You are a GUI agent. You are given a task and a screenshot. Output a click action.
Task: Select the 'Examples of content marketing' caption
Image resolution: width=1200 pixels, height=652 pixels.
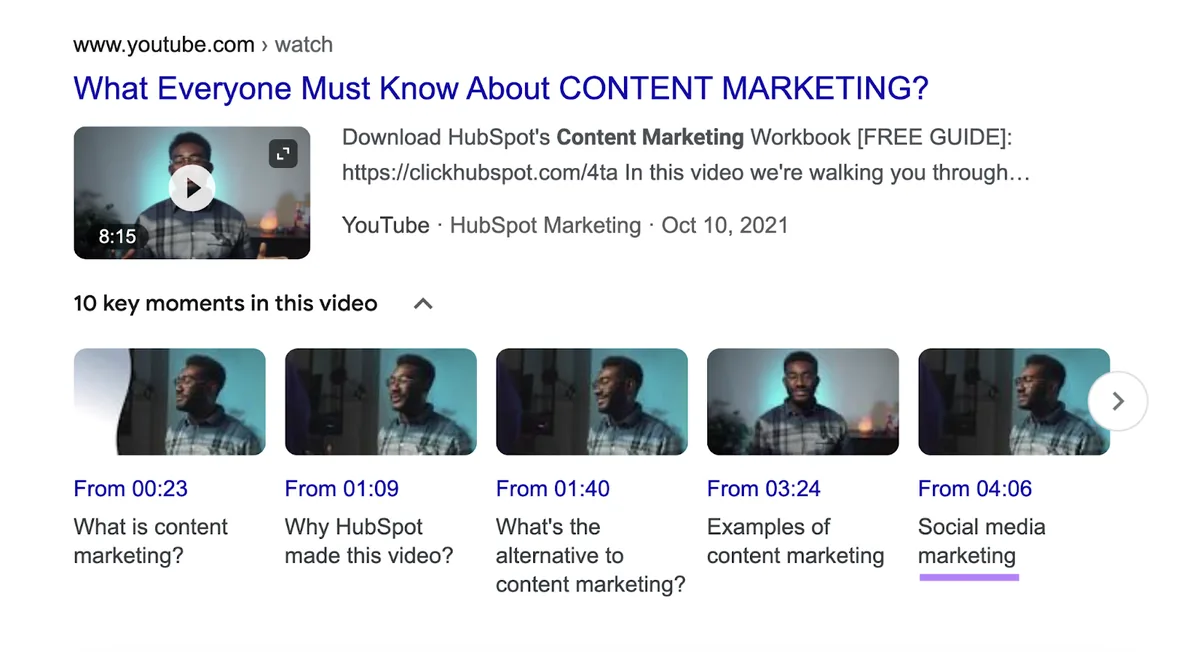pyautogui.click(x=796, y=541)
